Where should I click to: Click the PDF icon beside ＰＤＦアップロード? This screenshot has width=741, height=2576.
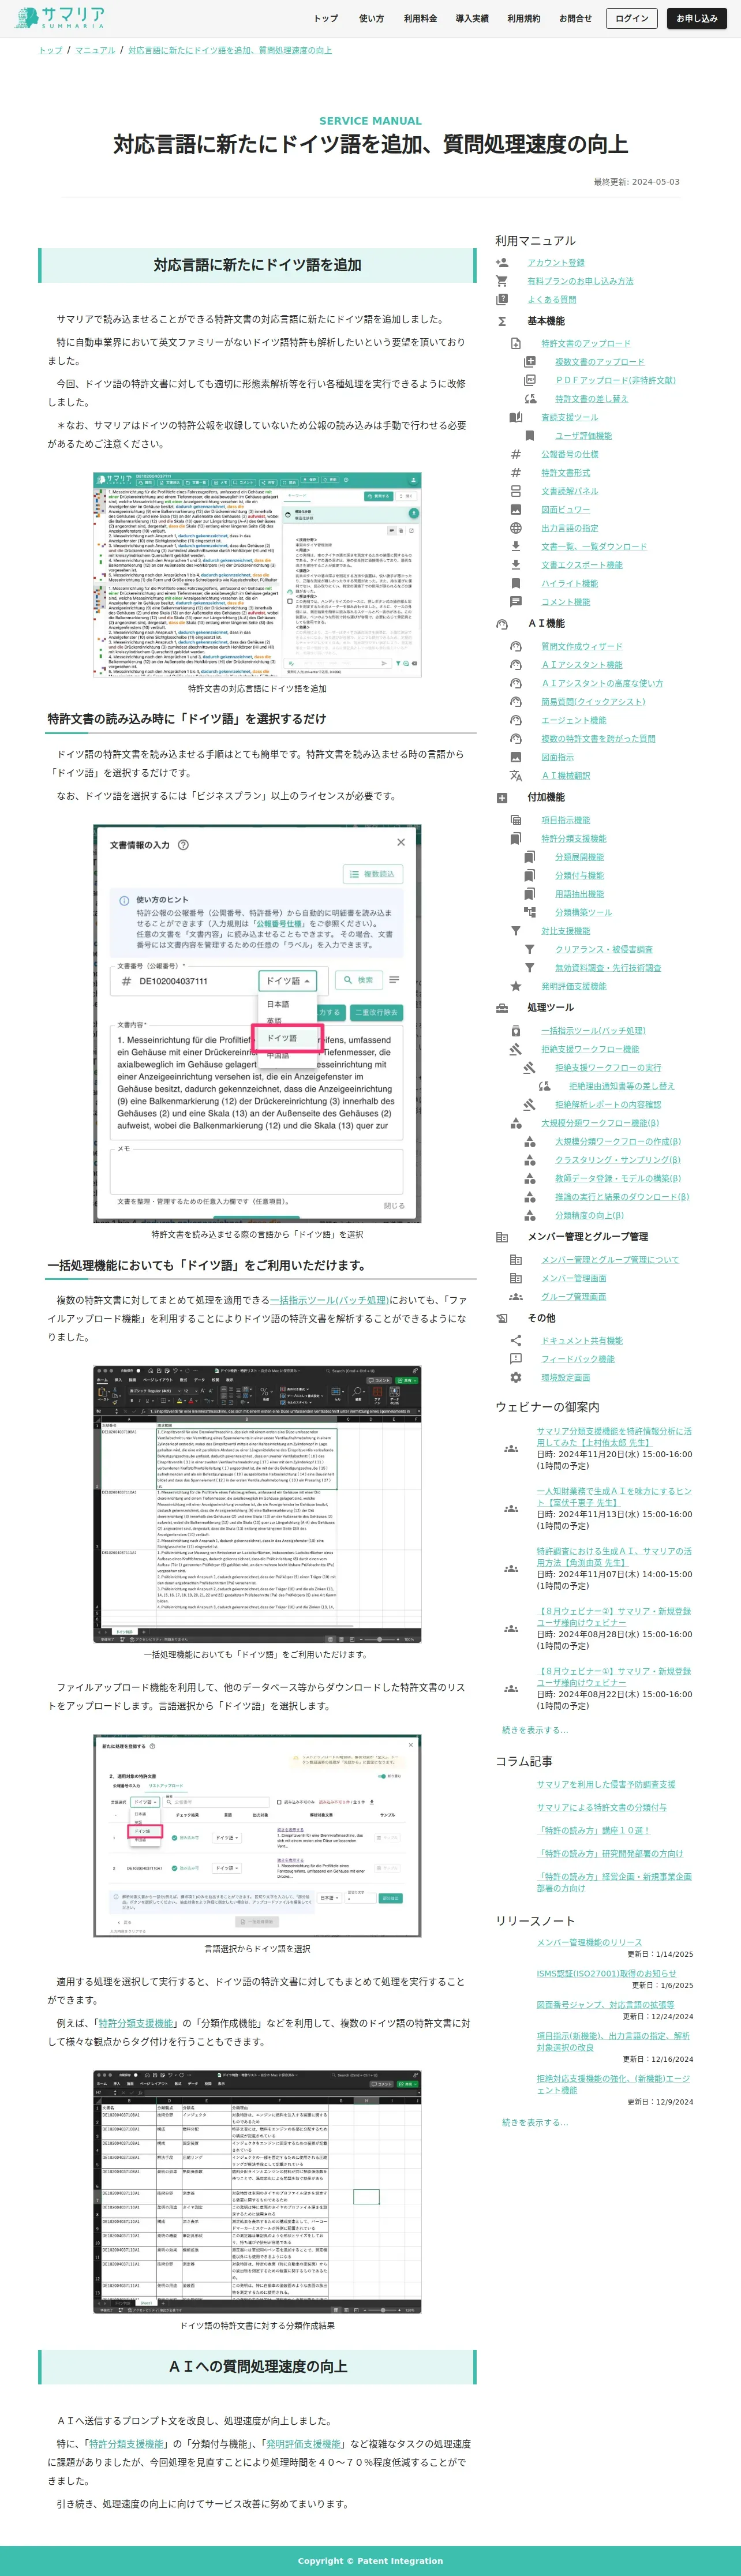pos(530,381)
